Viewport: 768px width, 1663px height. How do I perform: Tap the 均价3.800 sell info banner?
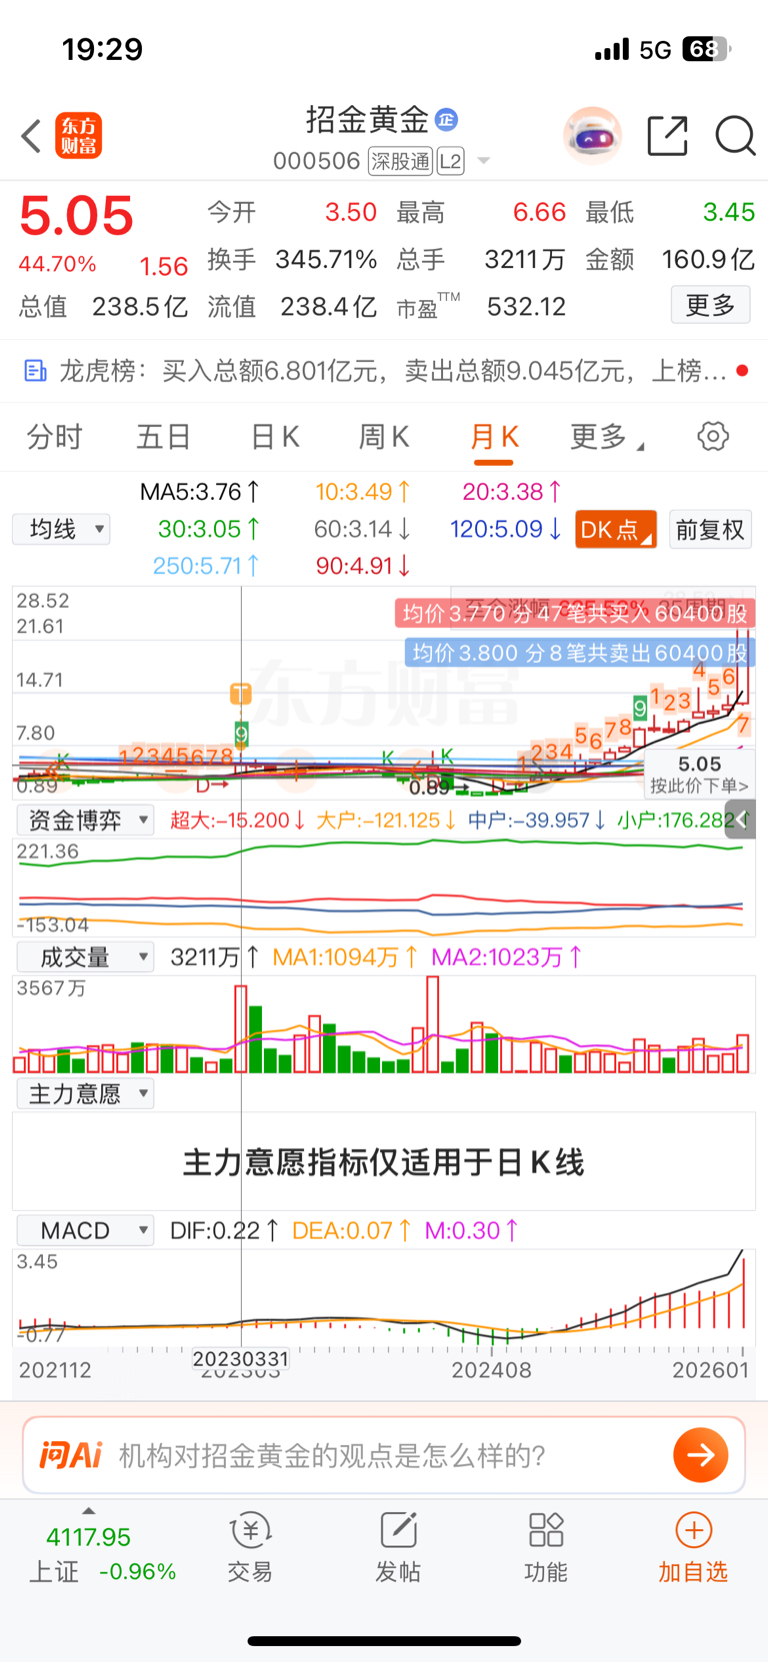pos(580,653)
